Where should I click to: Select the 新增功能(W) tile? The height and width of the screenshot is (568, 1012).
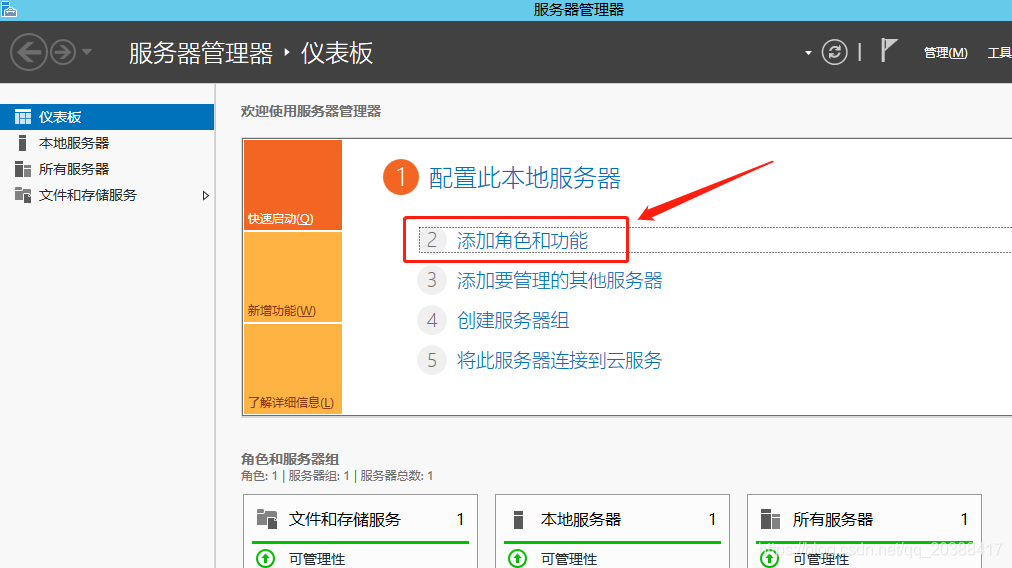(293, 277)
